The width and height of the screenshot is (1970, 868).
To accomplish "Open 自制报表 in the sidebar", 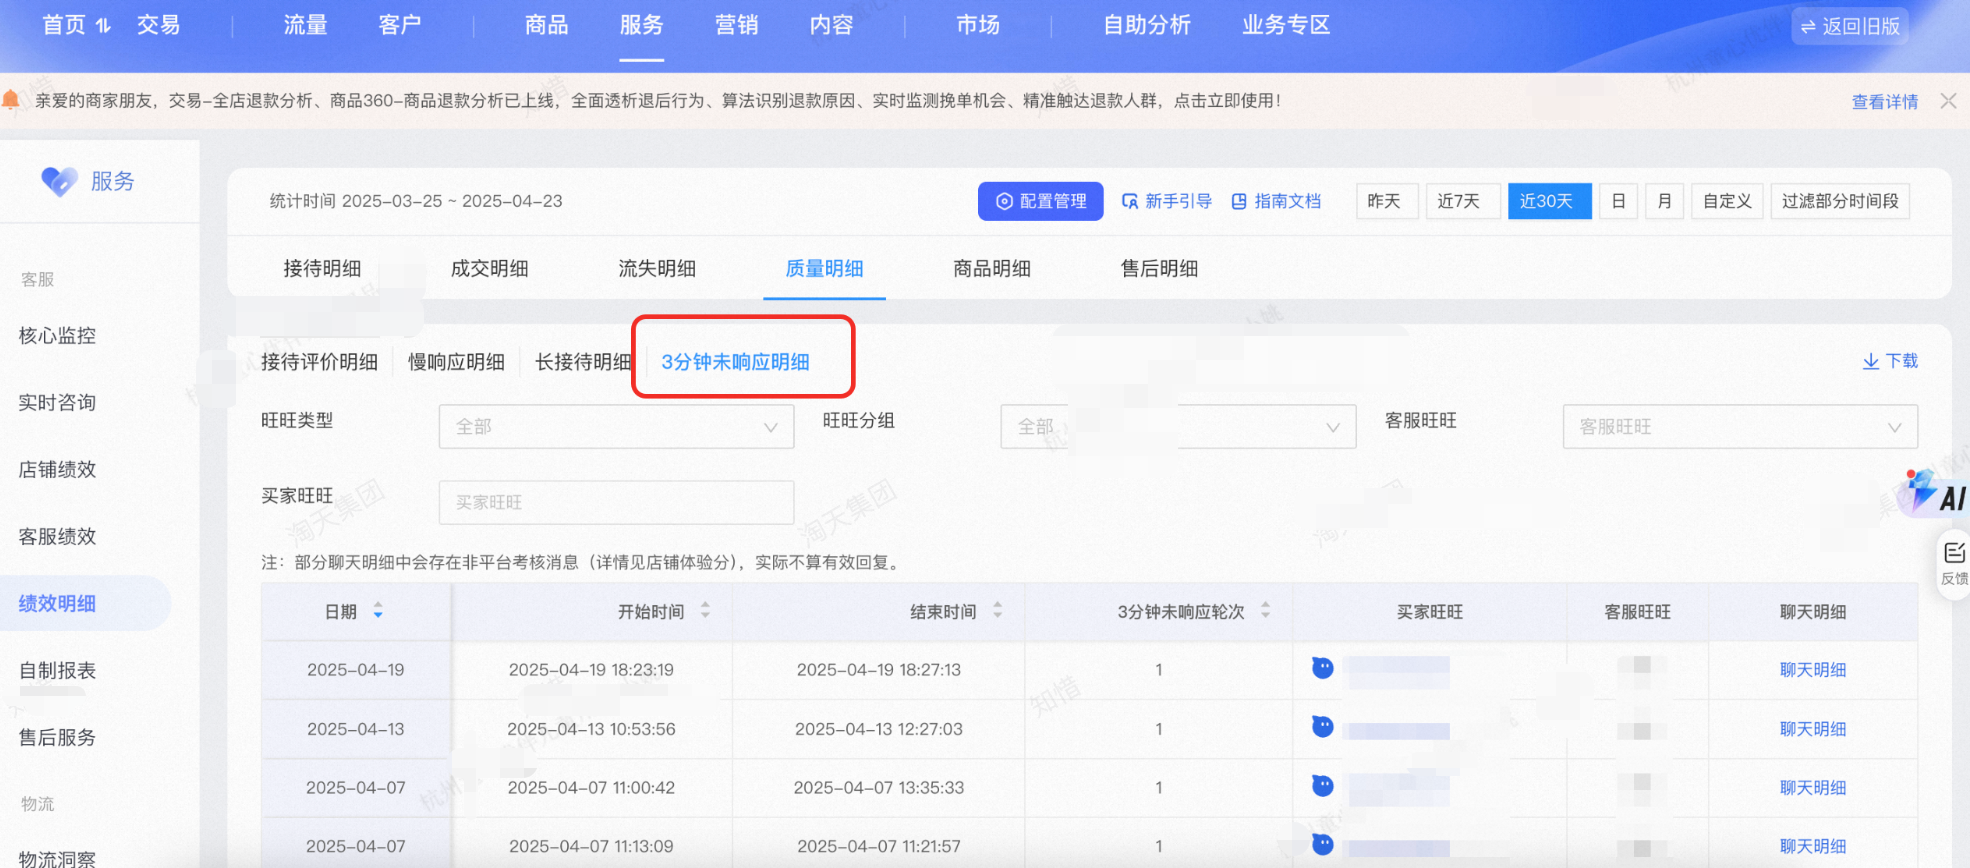I will (57, 671).
